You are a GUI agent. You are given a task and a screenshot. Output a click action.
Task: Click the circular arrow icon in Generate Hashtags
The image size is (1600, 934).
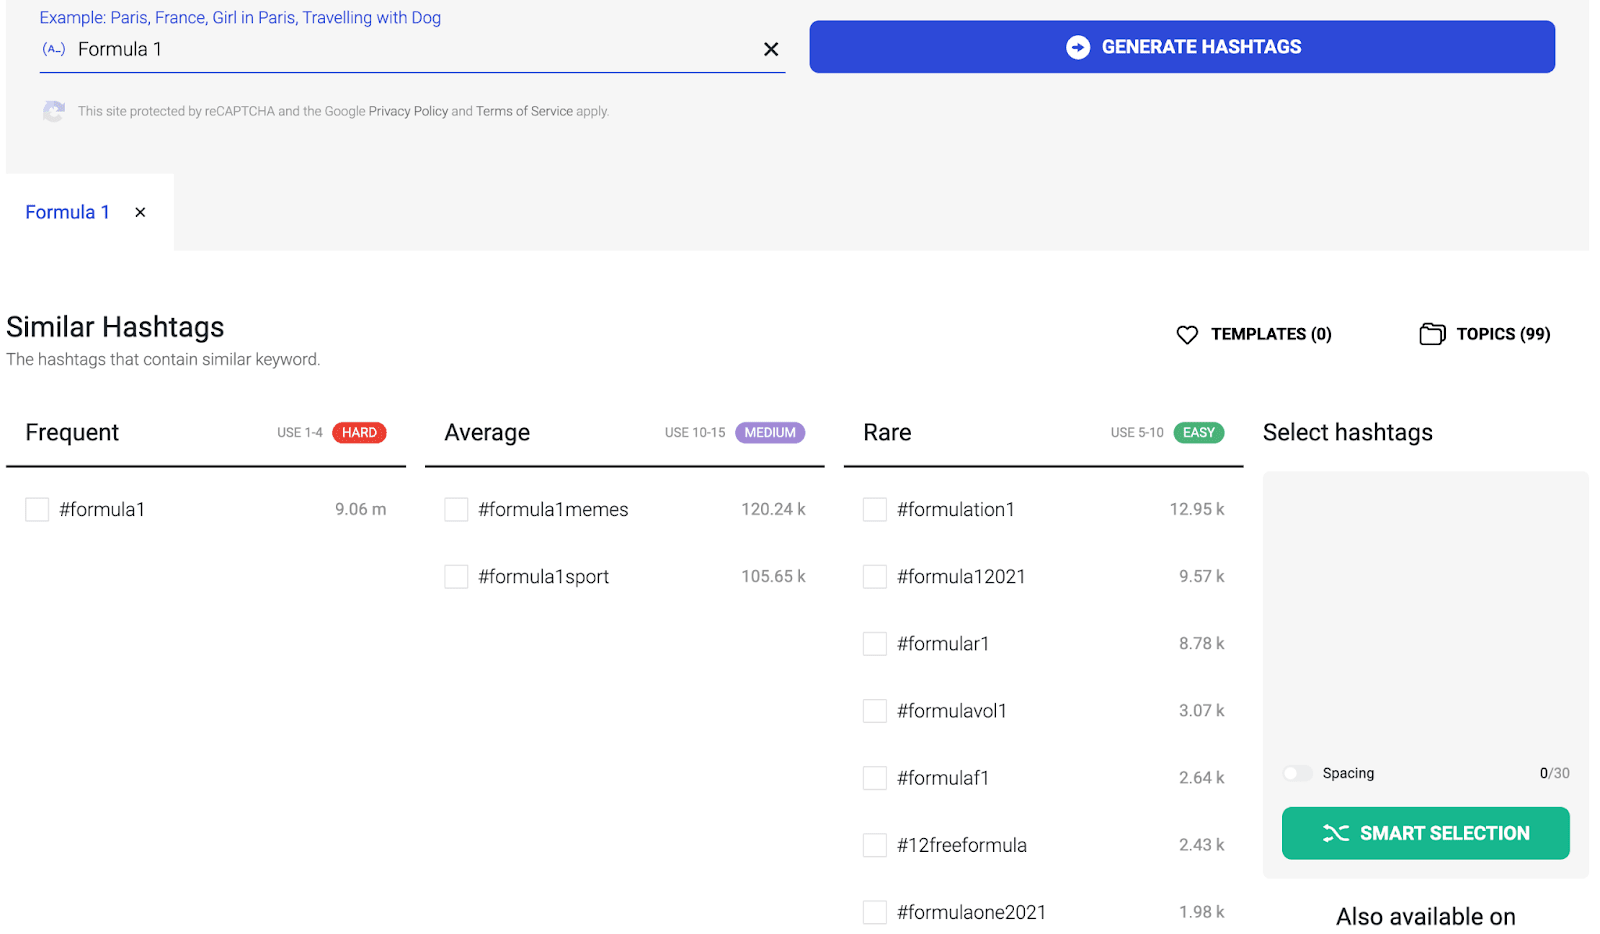[1078, 47]
